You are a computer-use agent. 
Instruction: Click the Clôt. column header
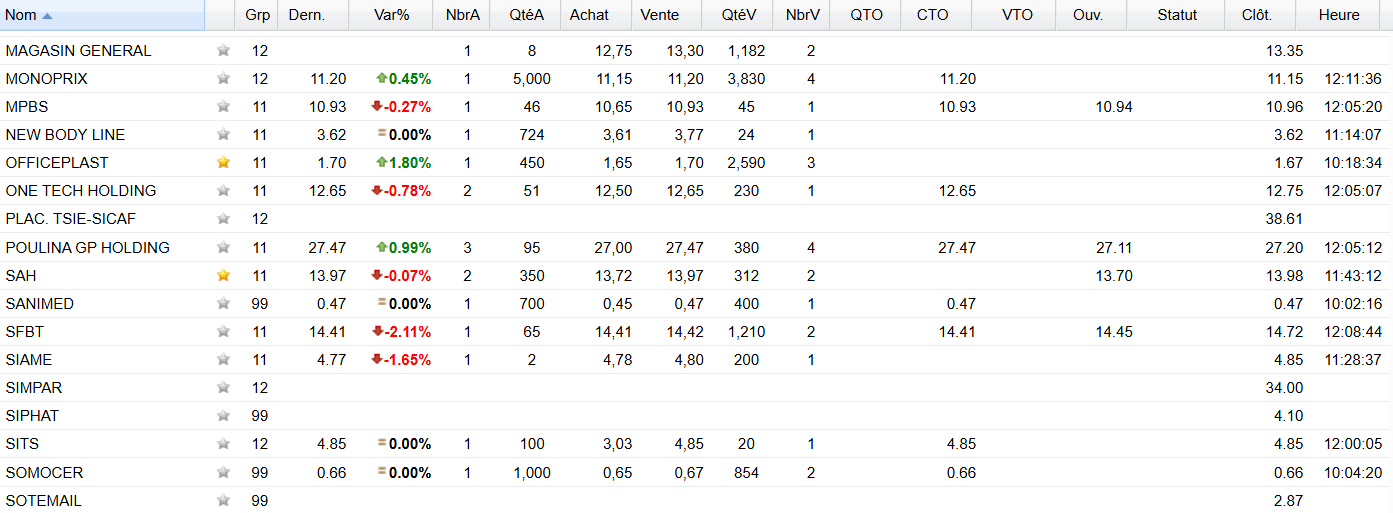[1257, 15]
